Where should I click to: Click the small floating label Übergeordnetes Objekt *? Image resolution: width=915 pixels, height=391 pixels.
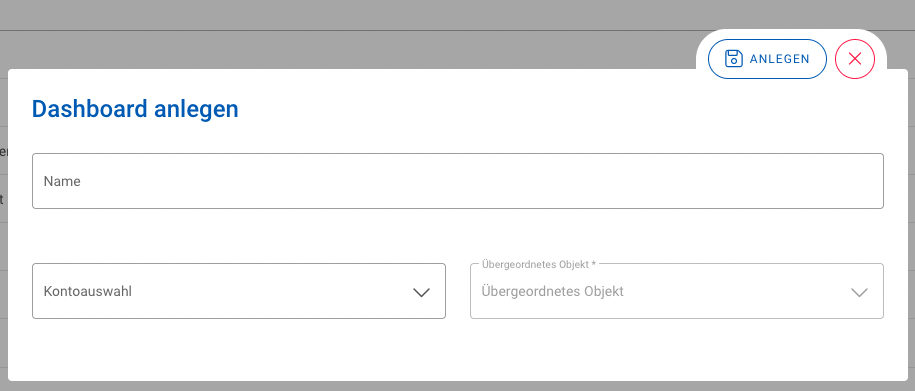(539, 264)
